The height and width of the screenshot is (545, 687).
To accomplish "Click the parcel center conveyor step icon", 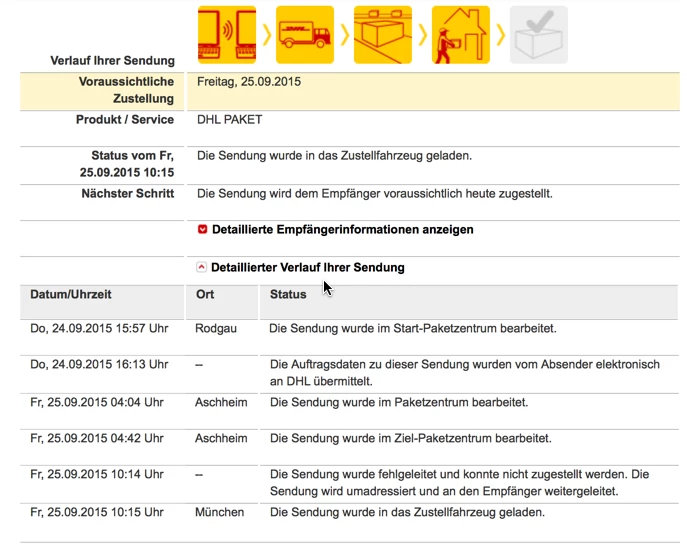I will coord(383,35).
